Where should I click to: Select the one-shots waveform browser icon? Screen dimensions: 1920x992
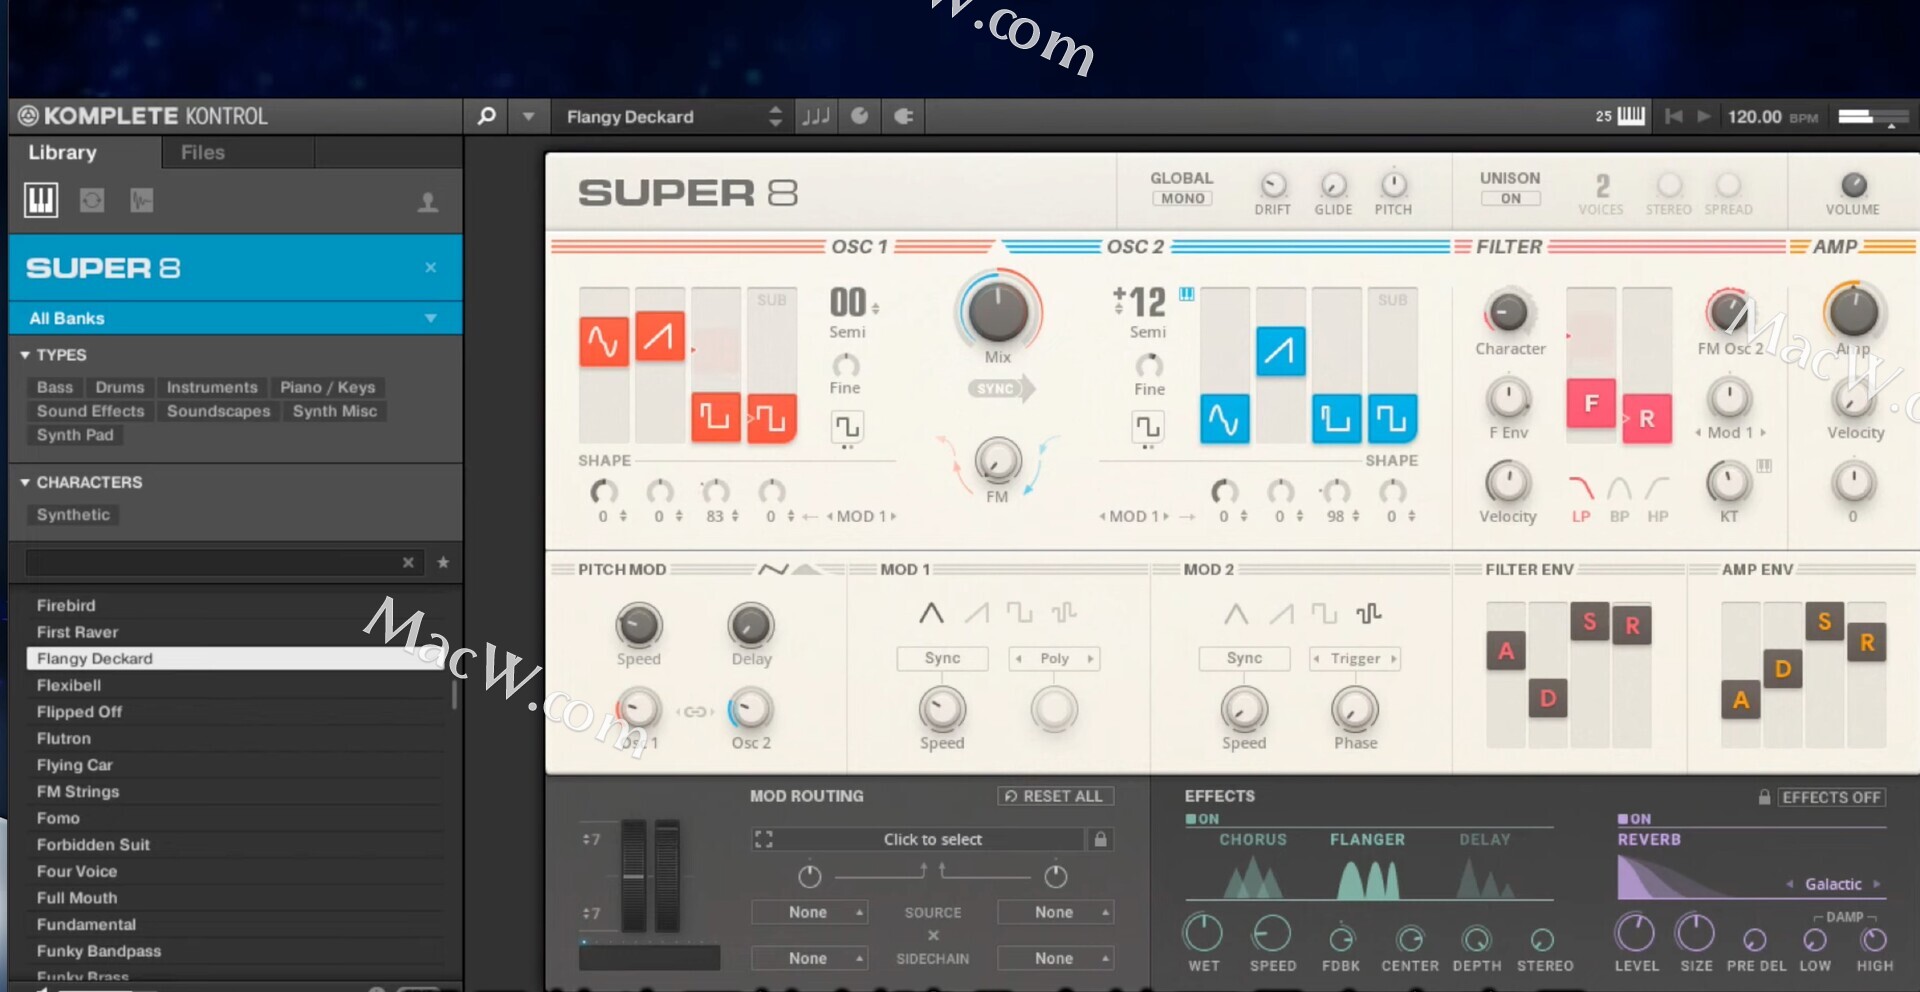pyautogui.click(x=142, y=201)
